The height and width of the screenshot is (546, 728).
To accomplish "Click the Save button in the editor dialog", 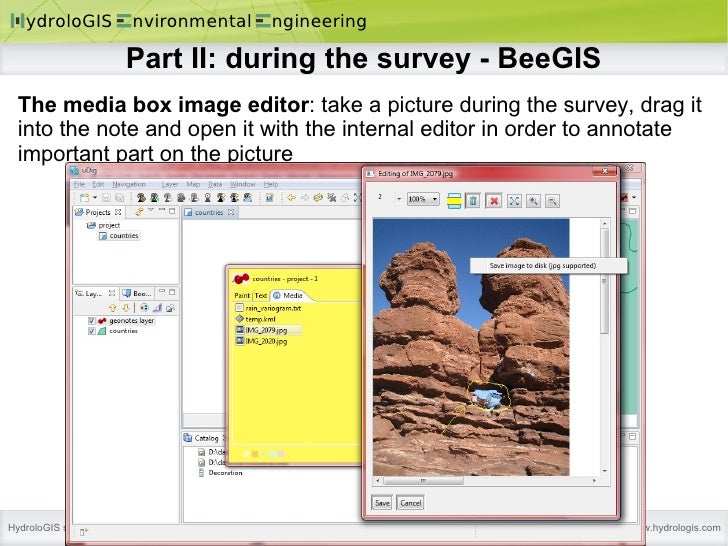I will click(382, 503).
